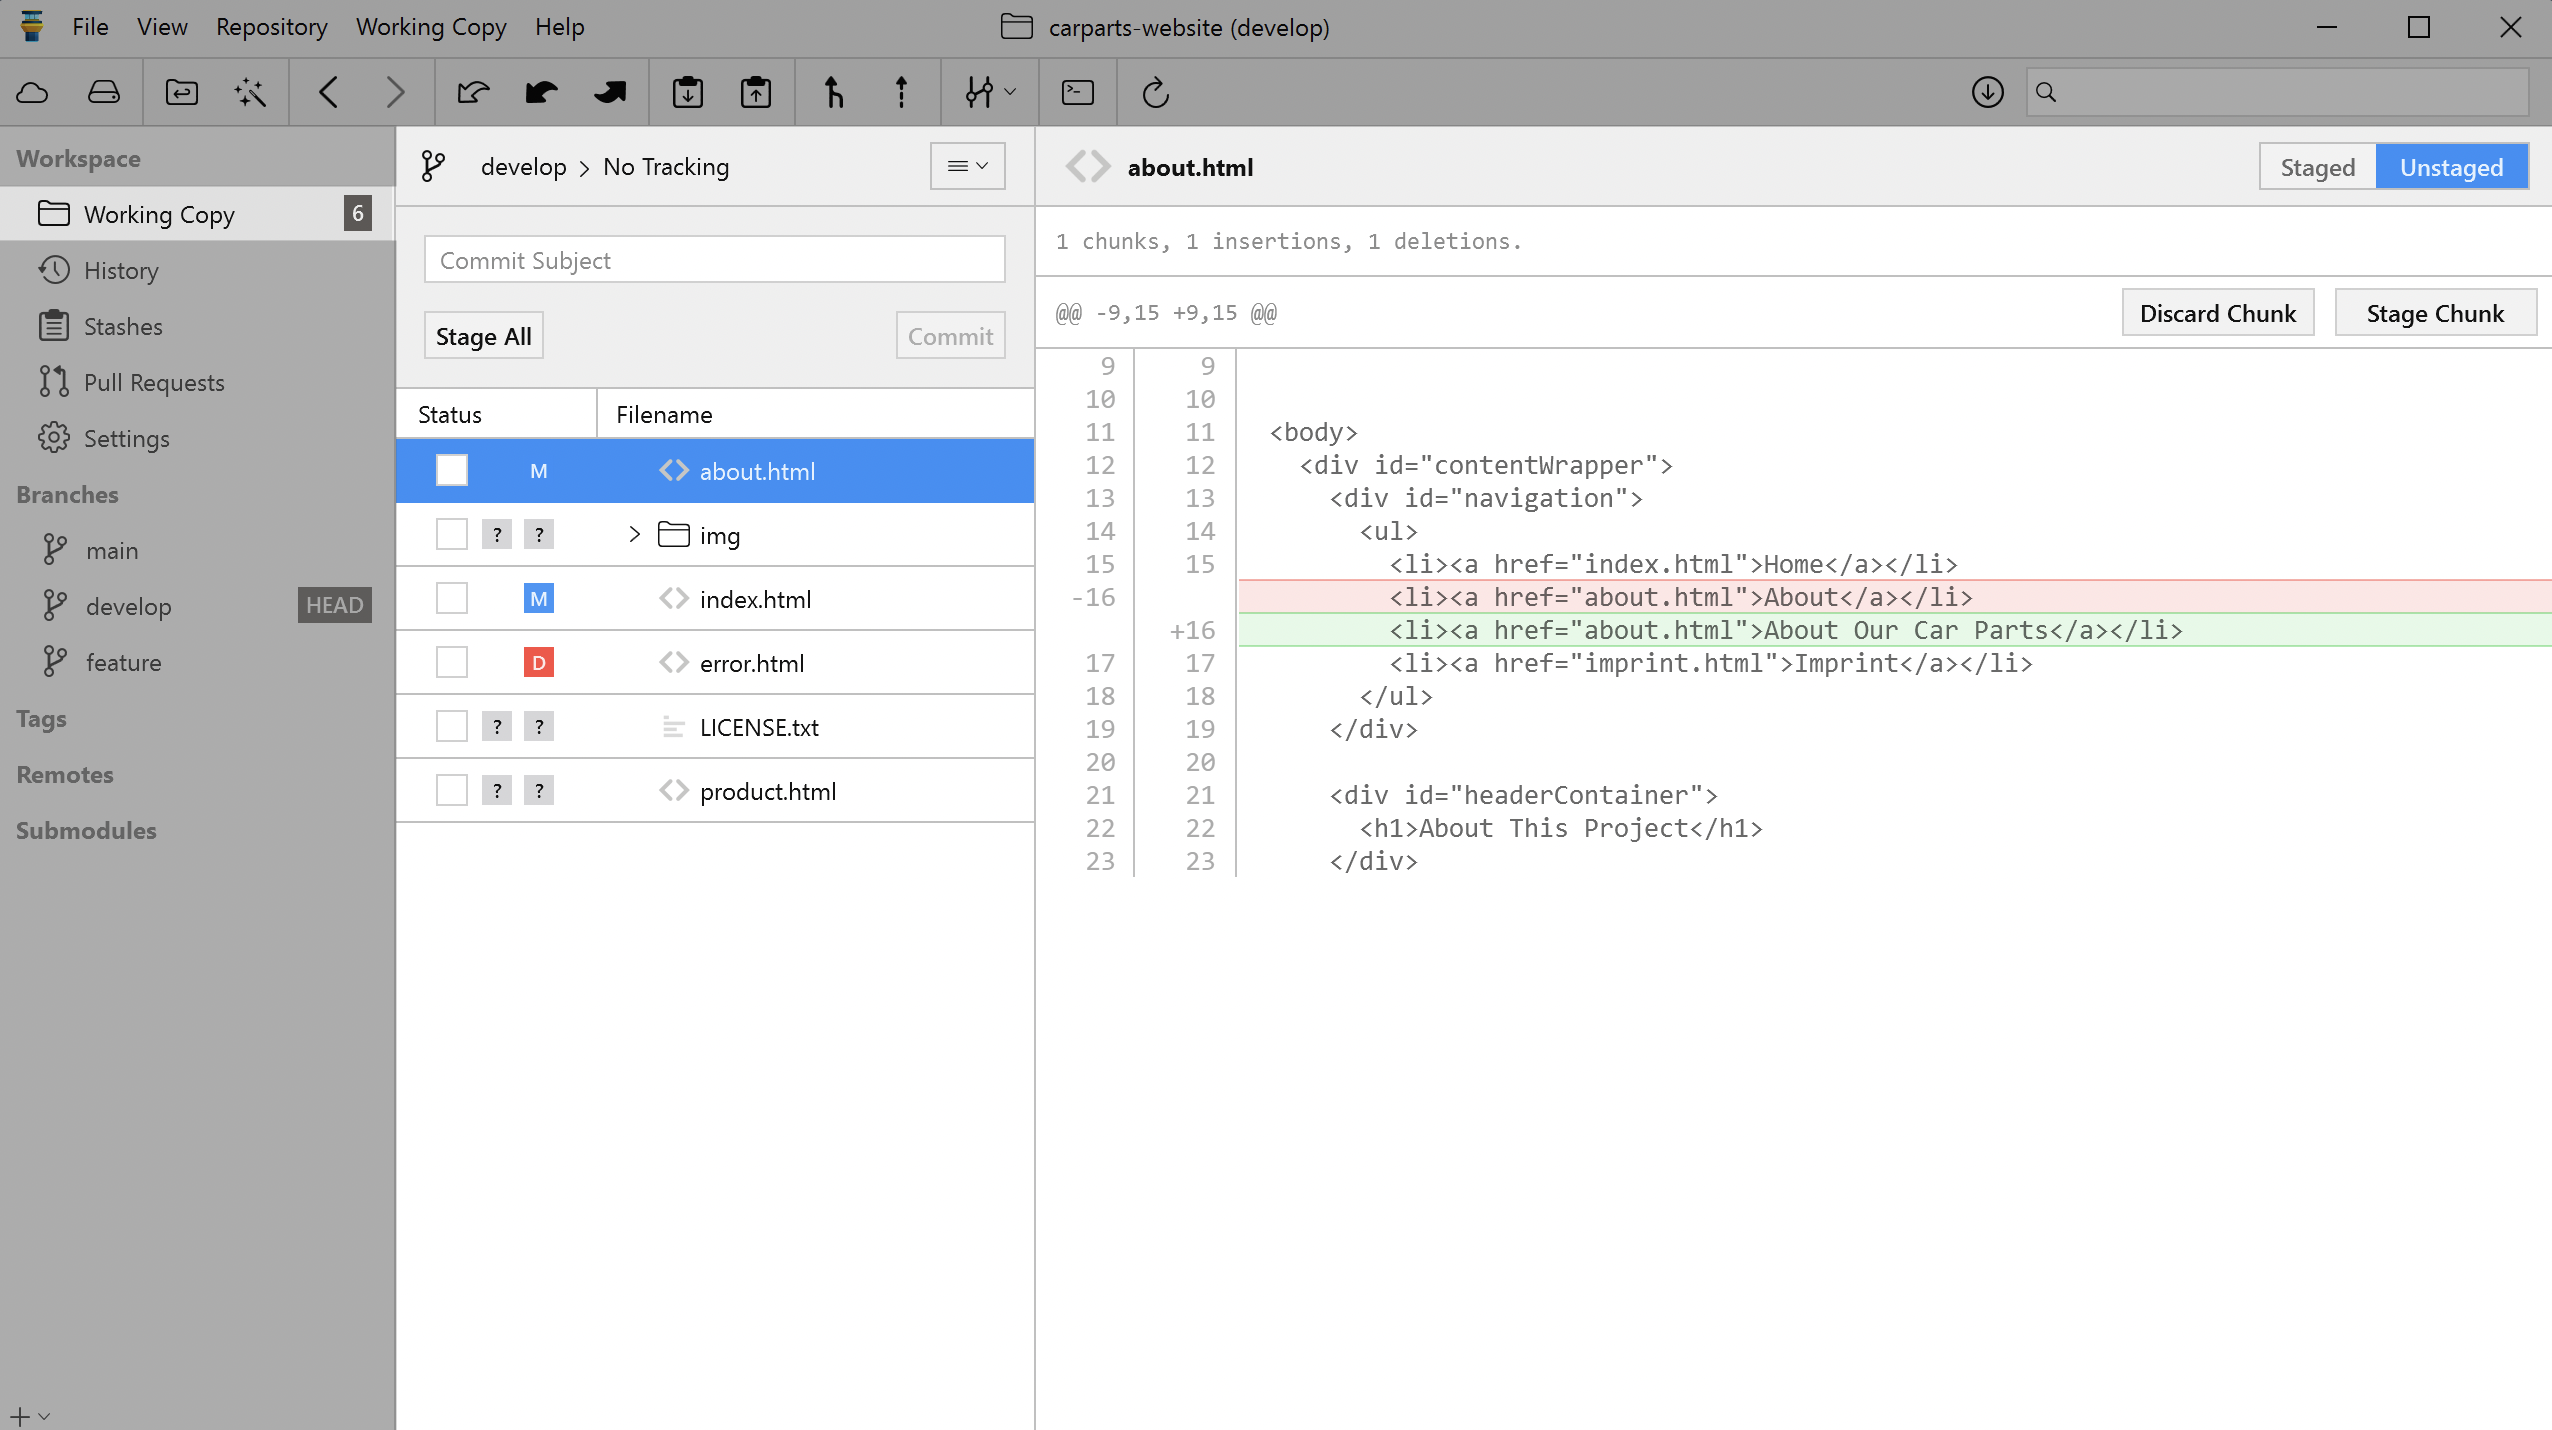Click the download circle icon

point(1987,93)
